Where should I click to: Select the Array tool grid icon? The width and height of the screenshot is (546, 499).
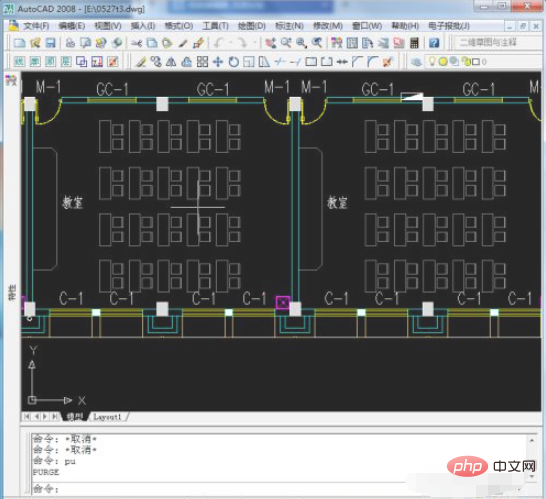point(202,62)
